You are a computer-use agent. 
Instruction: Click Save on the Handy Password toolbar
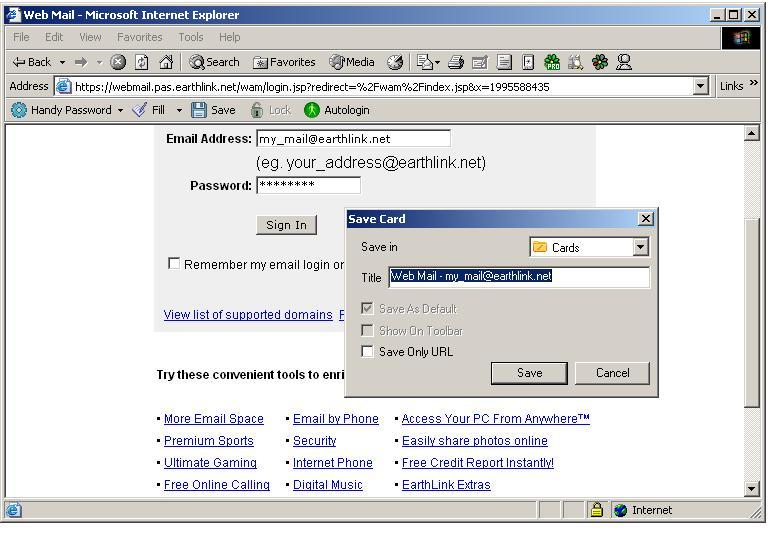213,110
